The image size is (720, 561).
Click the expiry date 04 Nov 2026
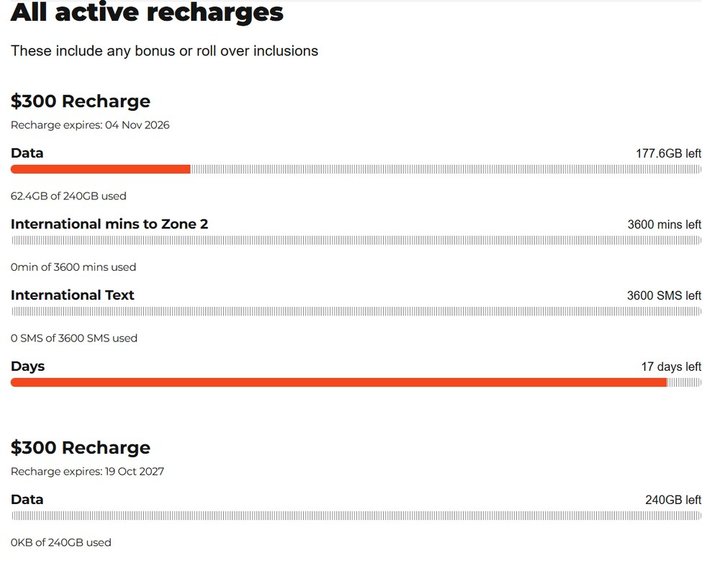pos(137,125)
